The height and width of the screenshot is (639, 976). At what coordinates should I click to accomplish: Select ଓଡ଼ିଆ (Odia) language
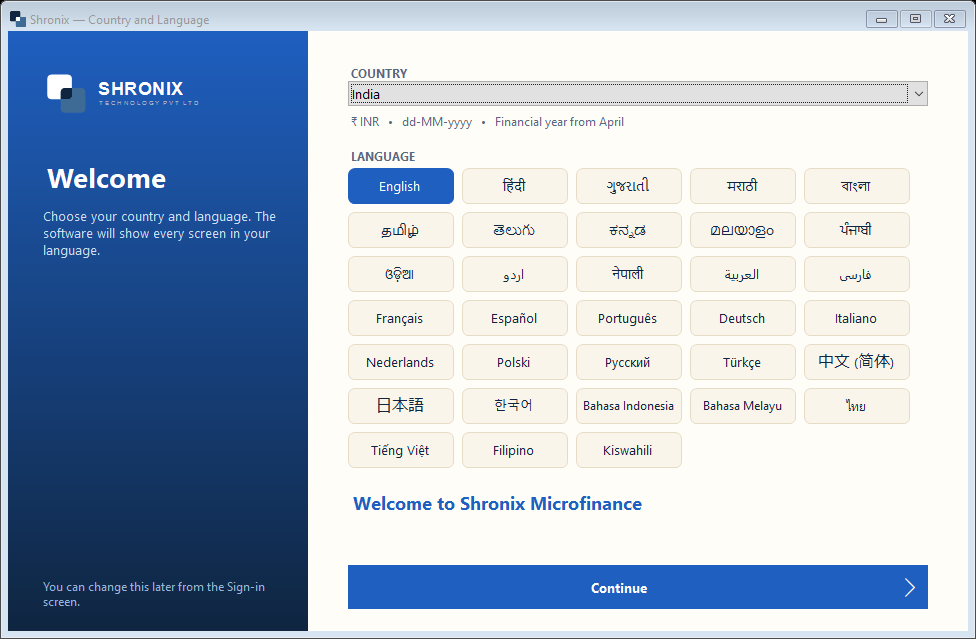[x=401, y=274]
